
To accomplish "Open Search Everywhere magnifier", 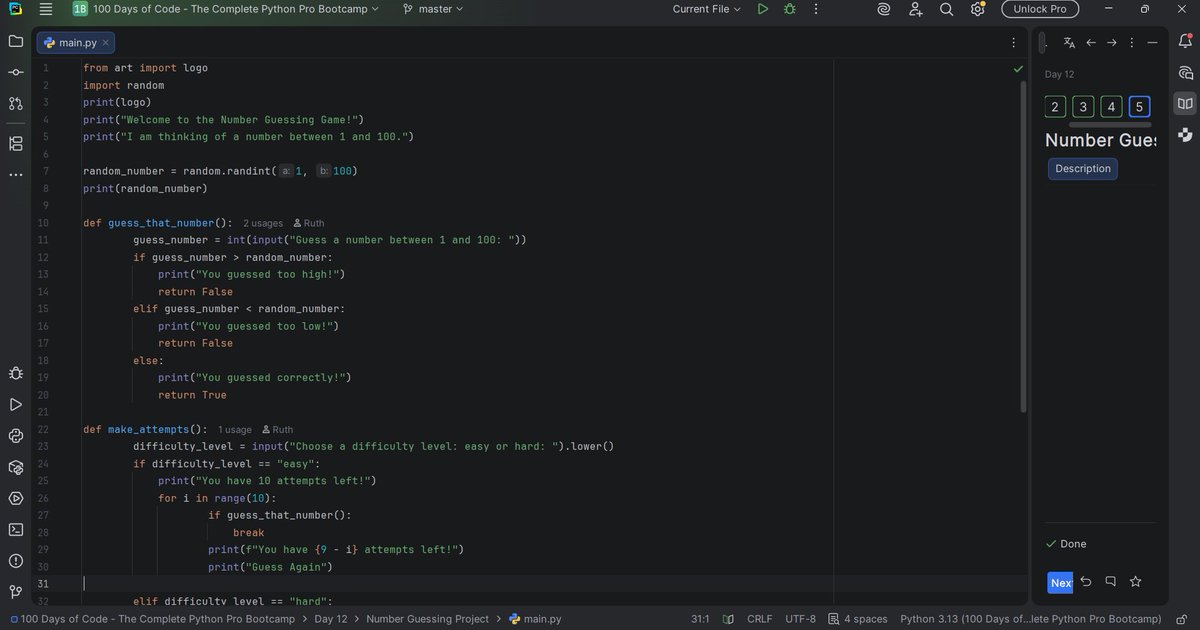I will [946, 9].
